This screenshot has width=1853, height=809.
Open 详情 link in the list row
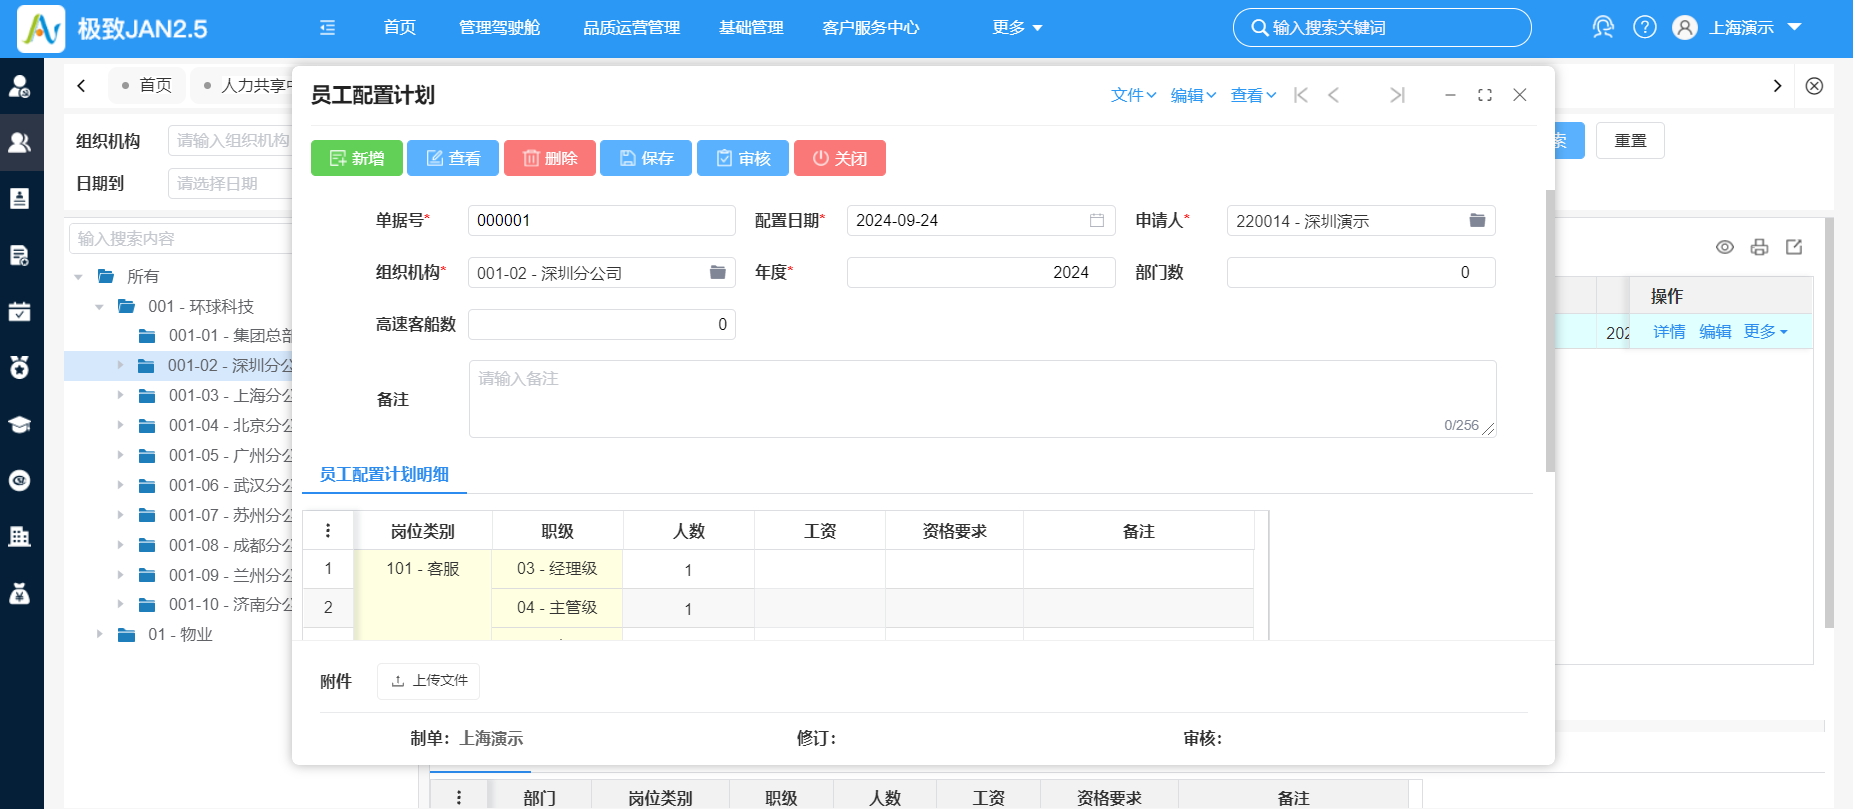1669,332
